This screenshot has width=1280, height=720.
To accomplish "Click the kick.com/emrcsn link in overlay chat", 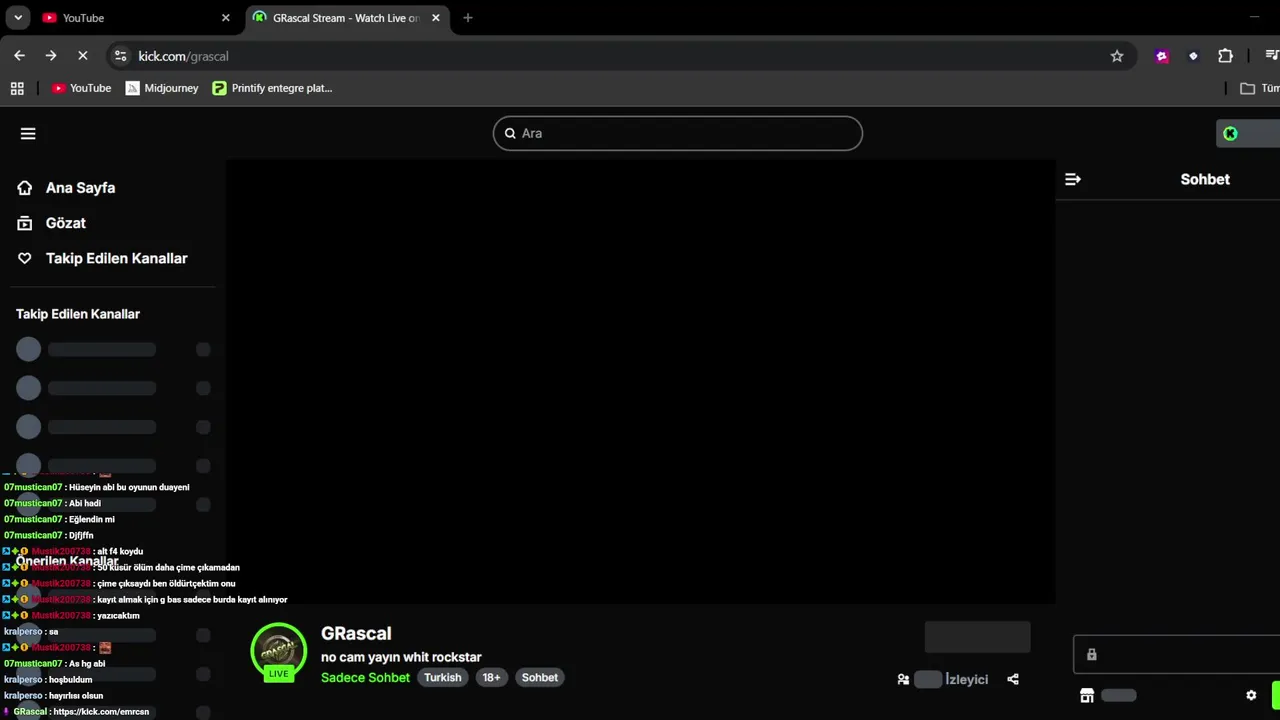I will click(101, 712).
